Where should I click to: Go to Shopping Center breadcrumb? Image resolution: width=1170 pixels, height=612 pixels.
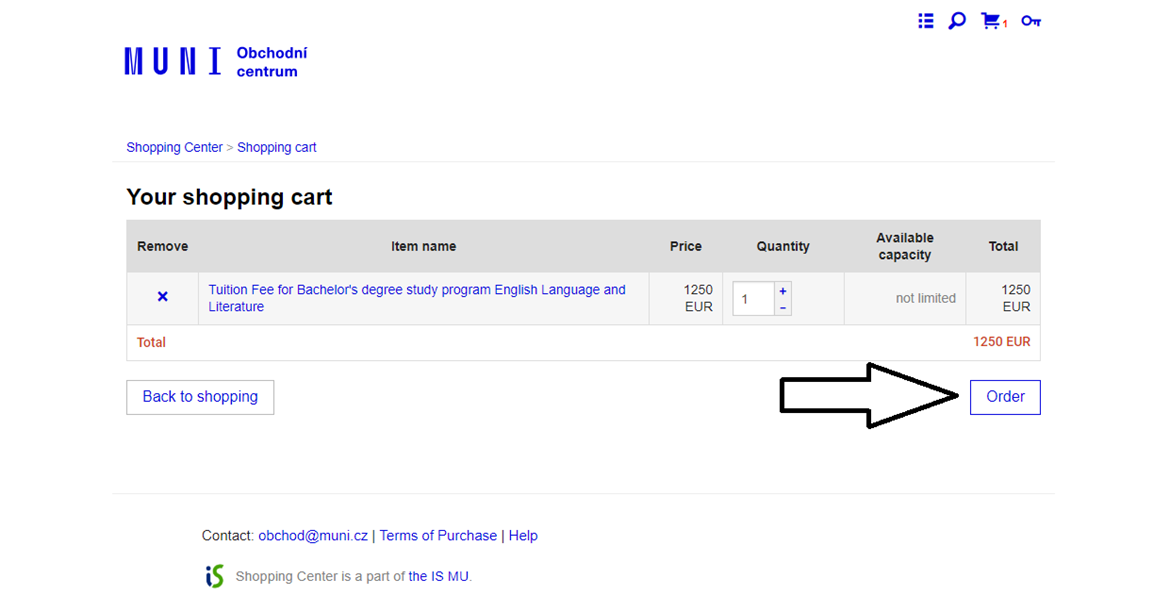174,147
